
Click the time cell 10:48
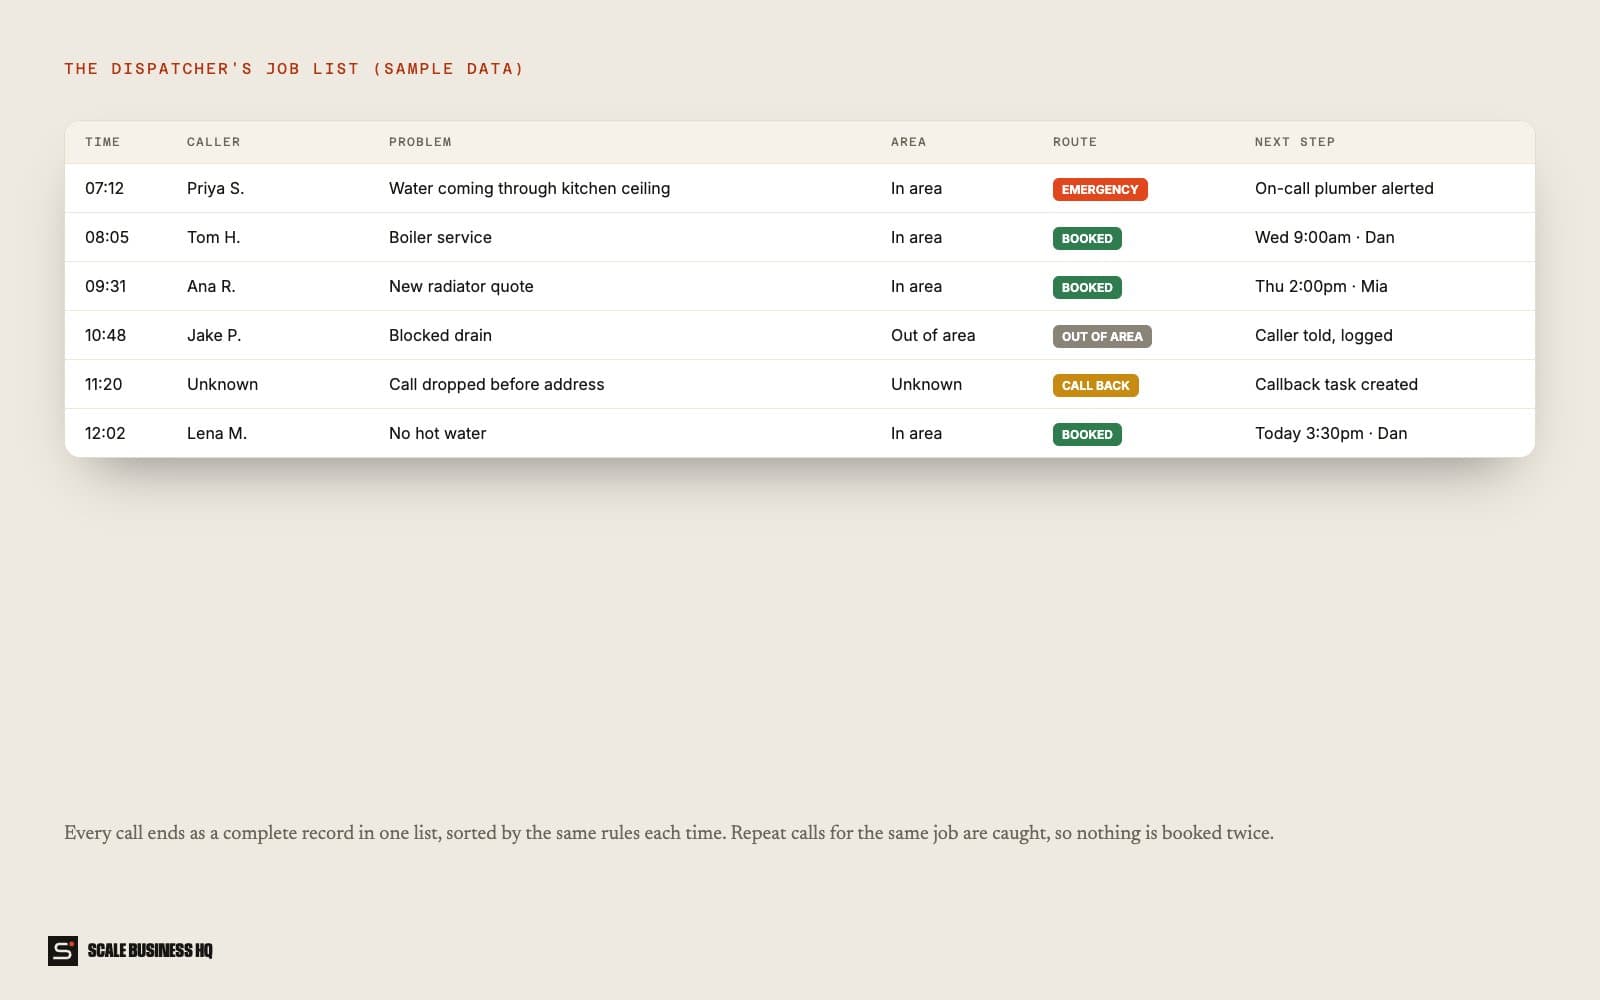[105, 335]
